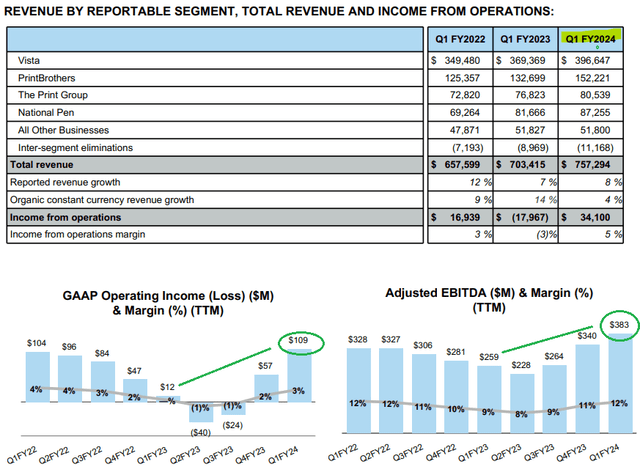The image size is (640, 467).
Task: Click All Other Businesses value 51,827
Action: click(530, 130)
